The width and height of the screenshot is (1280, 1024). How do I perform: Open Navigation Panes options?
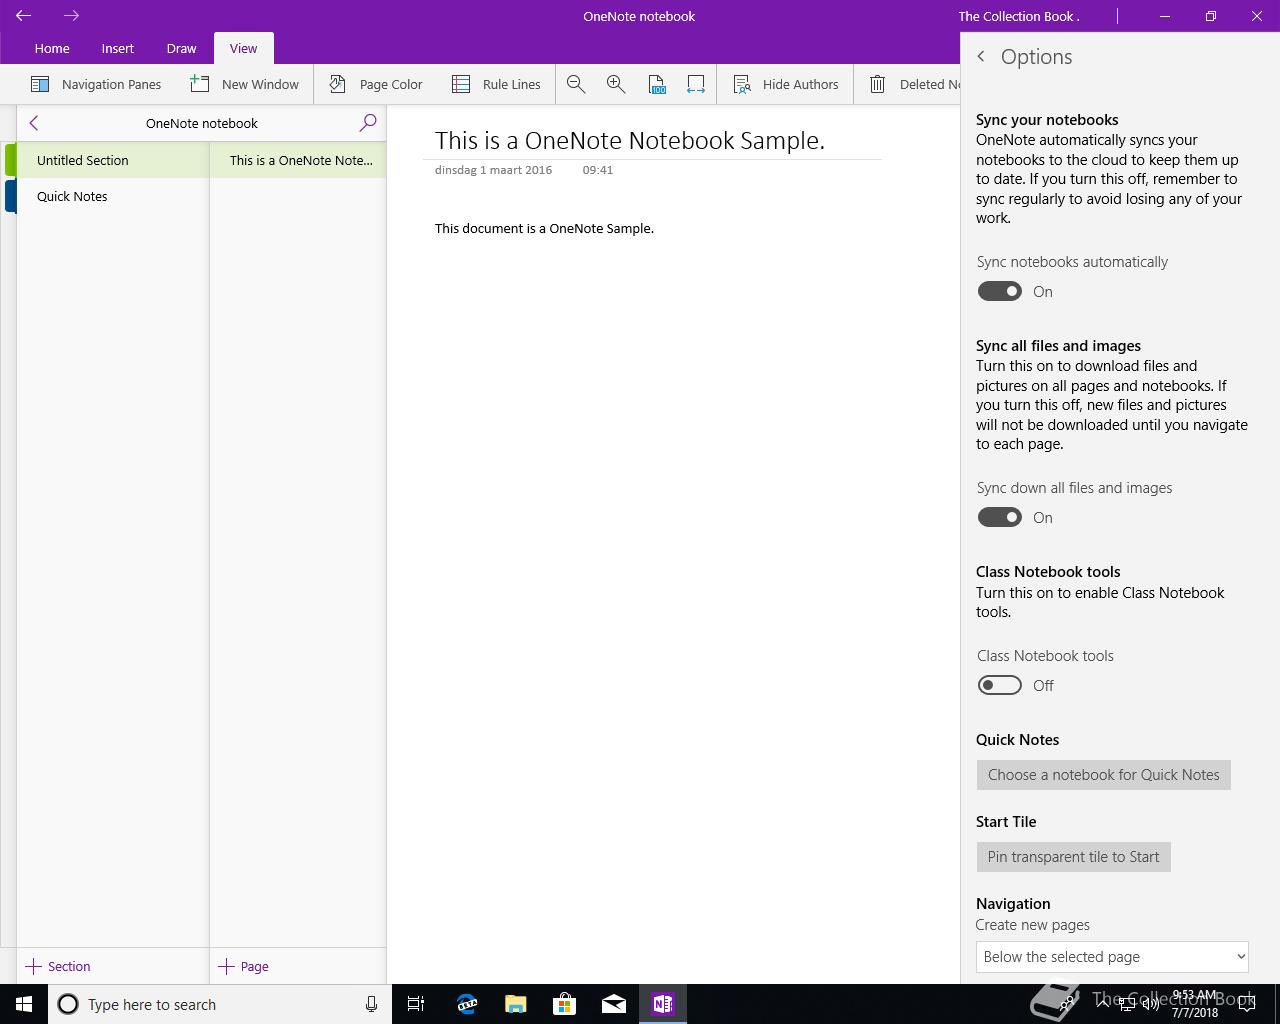tap(96, 84)
